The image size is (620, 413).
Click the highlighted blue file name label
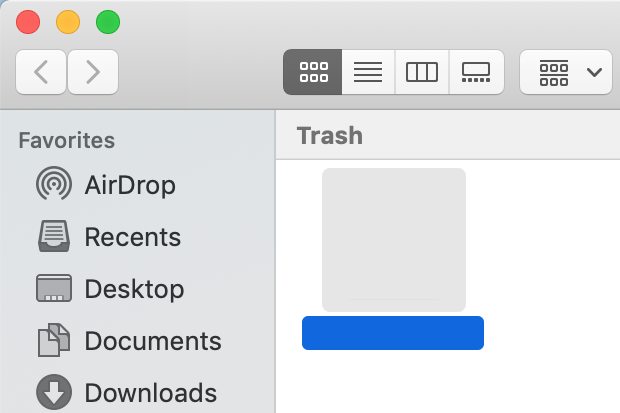click(393, 333)
